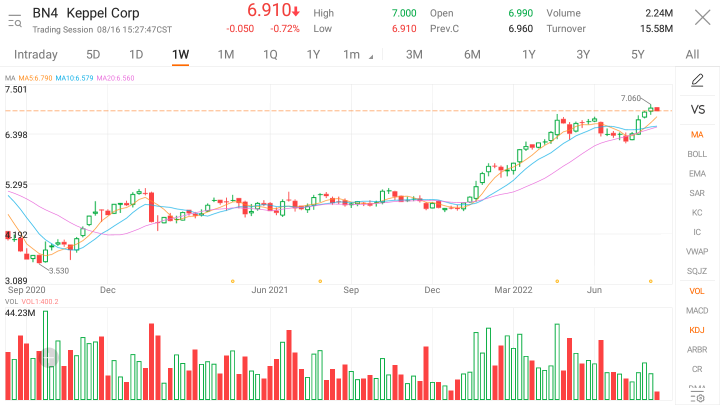Viewport: 720px width, 405px height.
Task: Click the 7.060 high price marker
Action: (x=630, y=98)
